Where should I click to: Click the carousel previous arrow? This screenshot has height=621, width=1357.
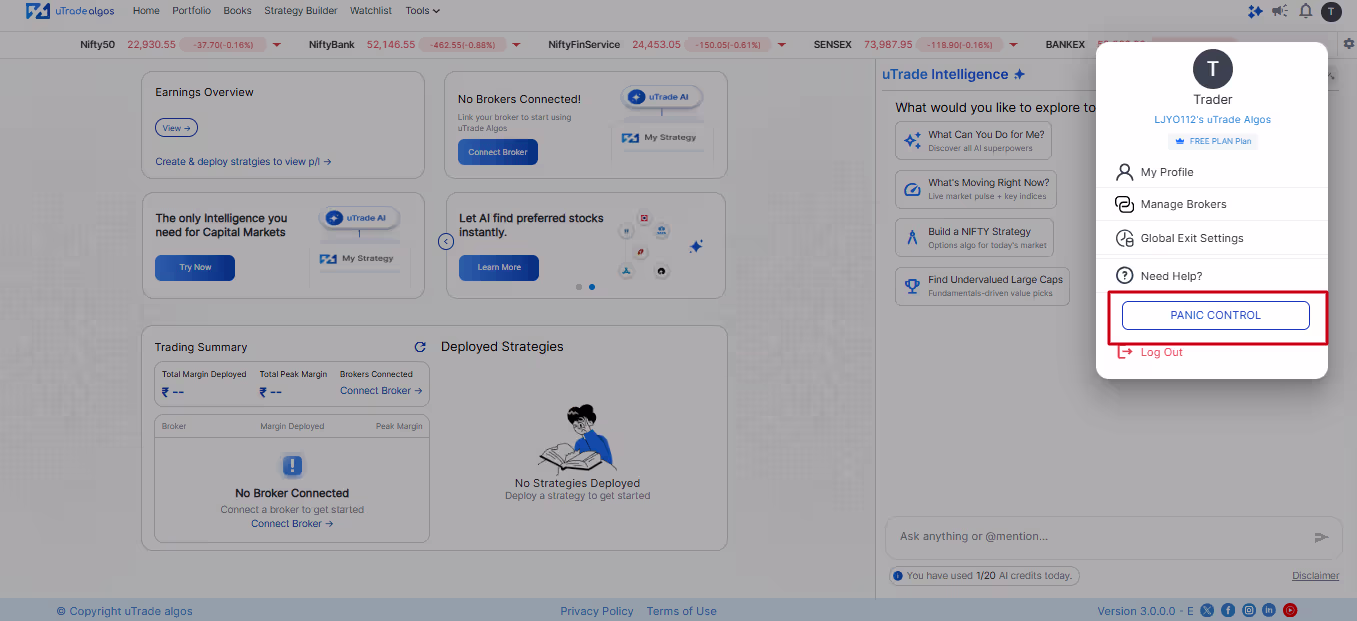pos(446,241)
